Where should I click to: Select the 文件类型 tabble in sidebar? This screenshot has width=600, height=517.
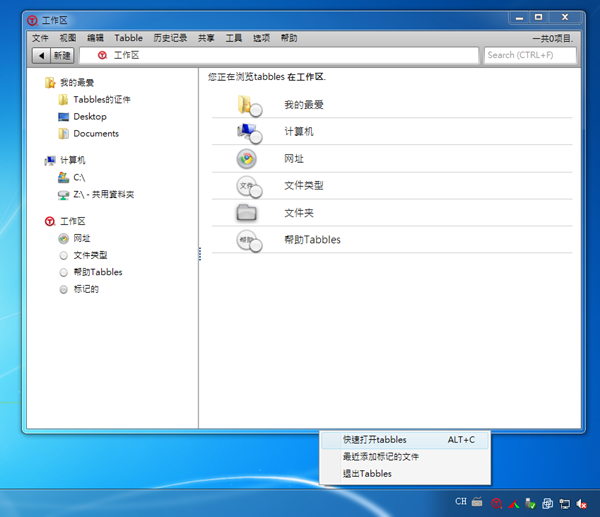click(83, 255)
